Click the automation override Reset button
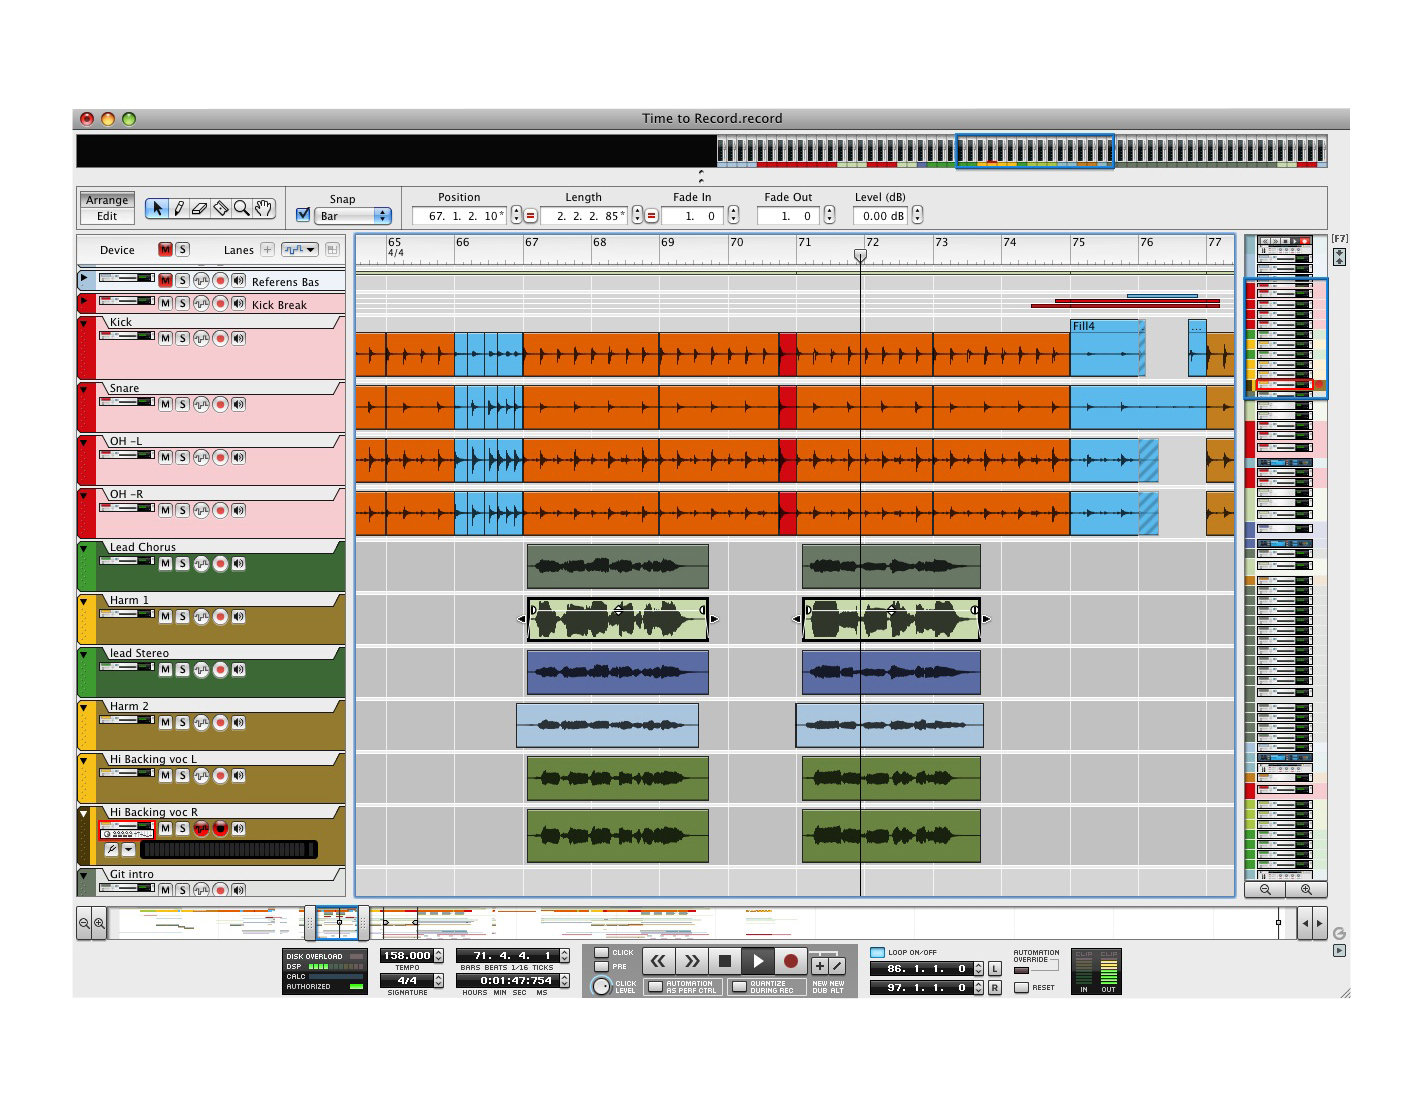The width and height of the screenshot is (1424, 1107). (x=1021, y=988)
